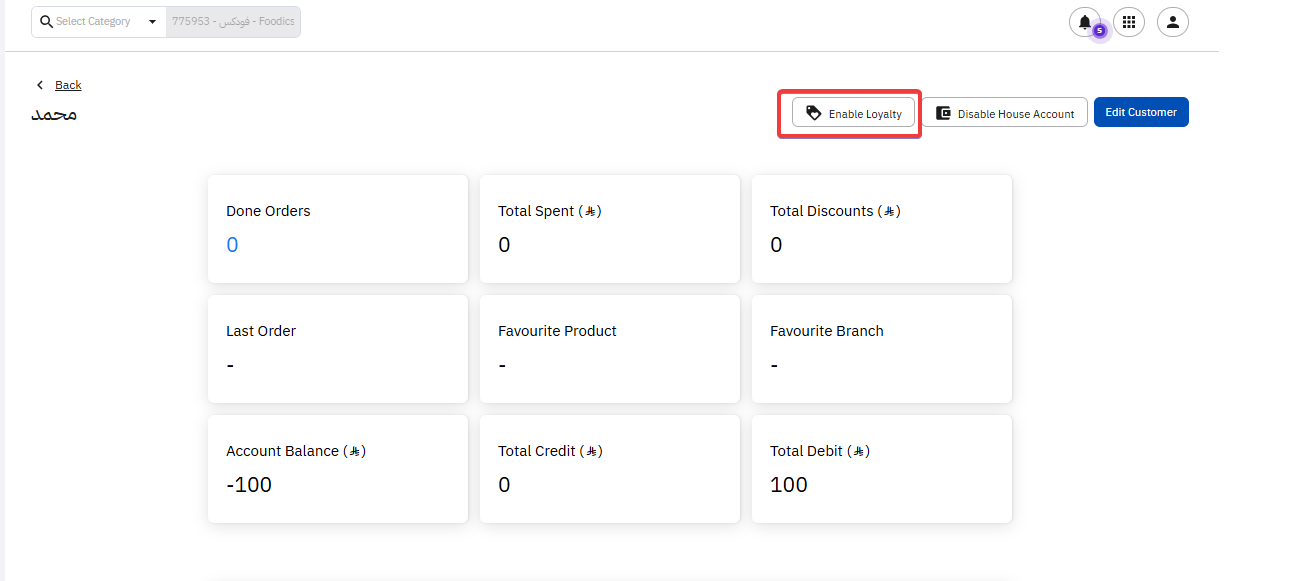Go back using the Back link
1305x581 pixels.
tap(68, 85)
